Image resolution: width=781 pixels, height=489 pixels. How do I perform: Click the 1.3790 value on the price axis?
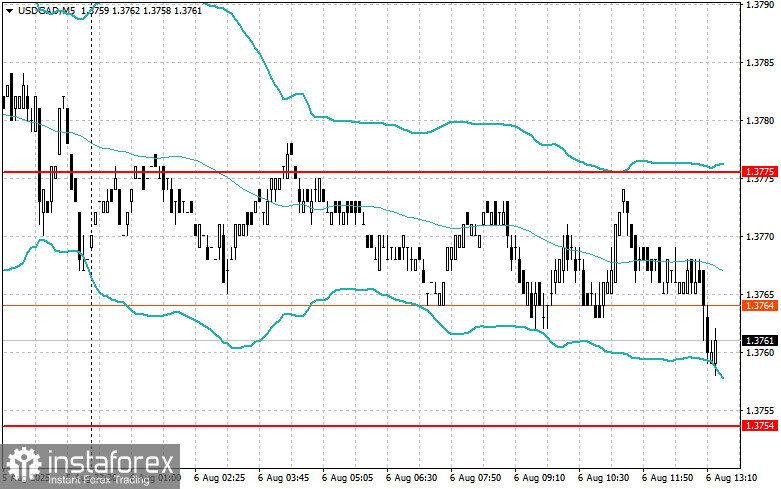click(x=760, y=5)
